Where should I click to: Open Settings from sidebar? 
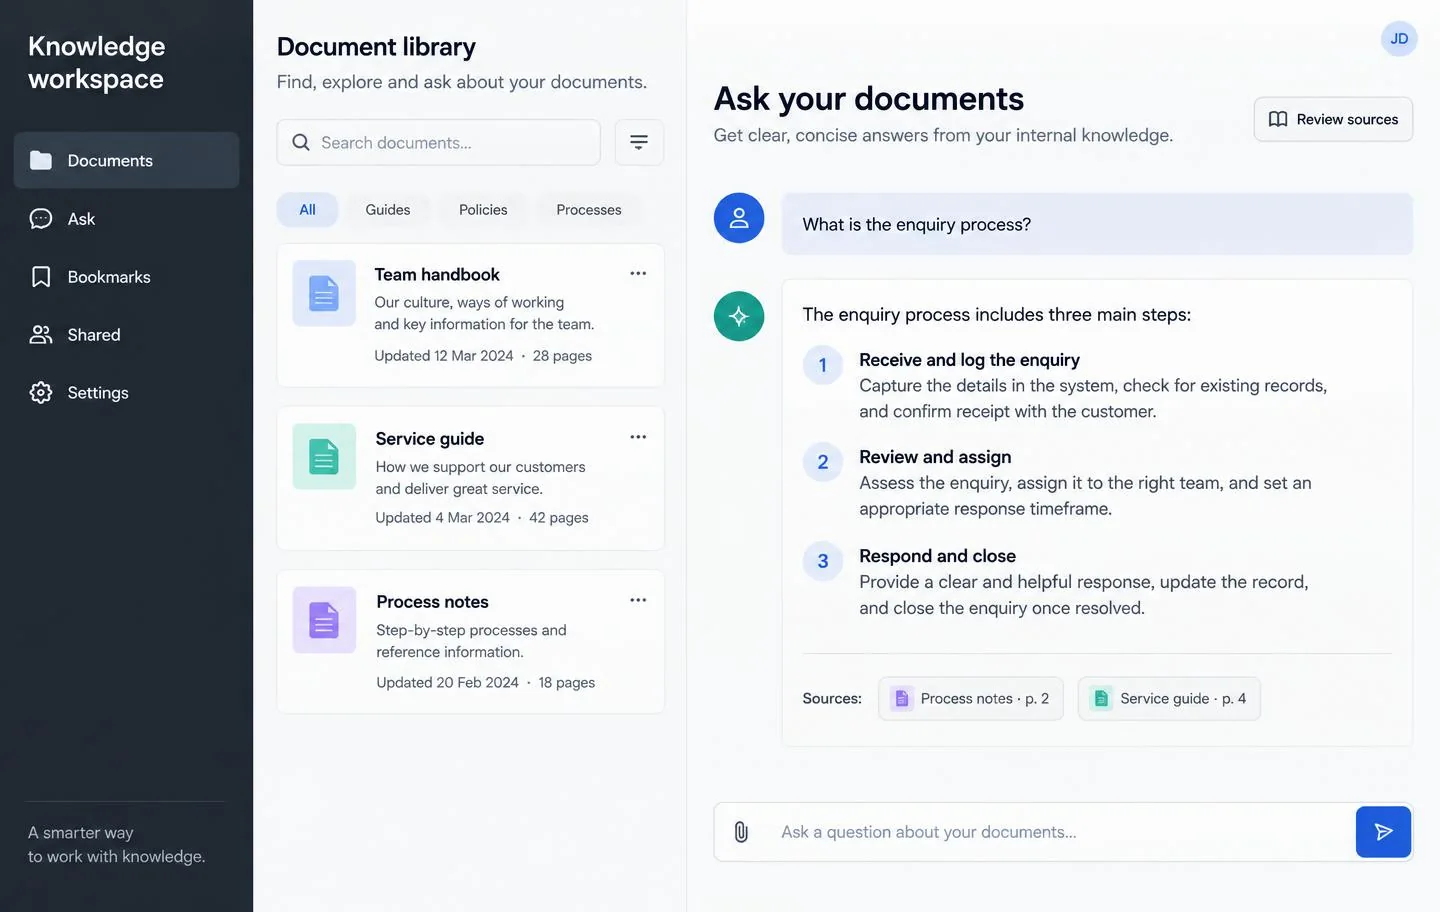pyautogui.click(x=126, y=393)
